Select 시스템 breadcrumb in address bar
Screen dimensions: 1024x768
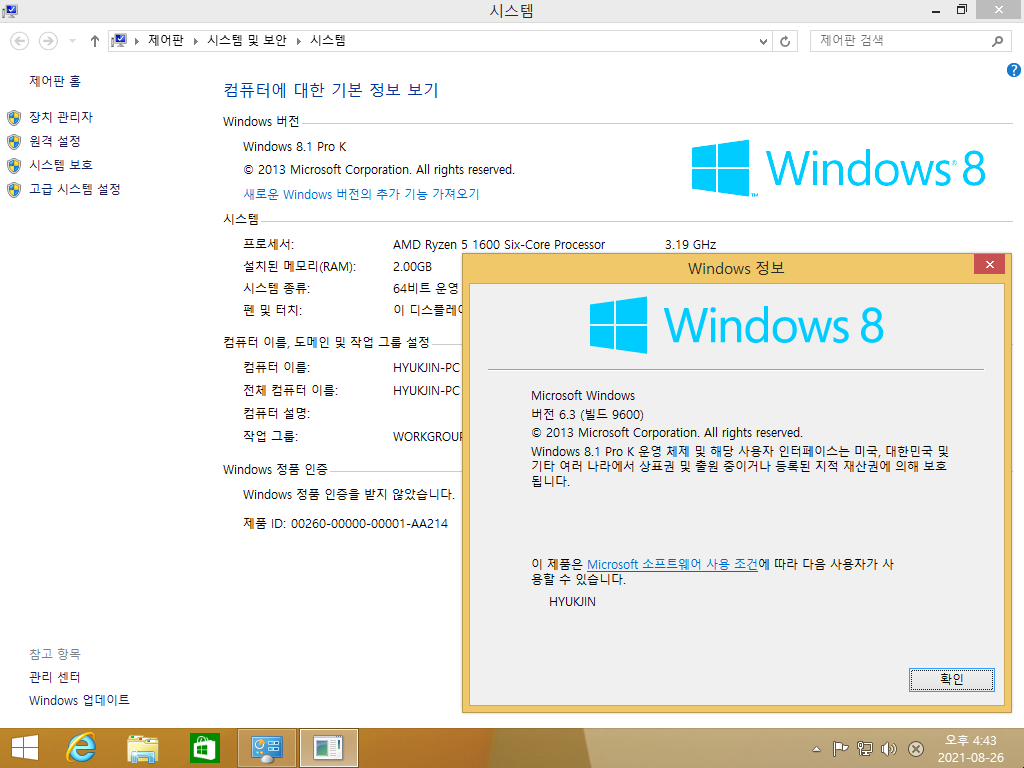(x=328, y=40)
